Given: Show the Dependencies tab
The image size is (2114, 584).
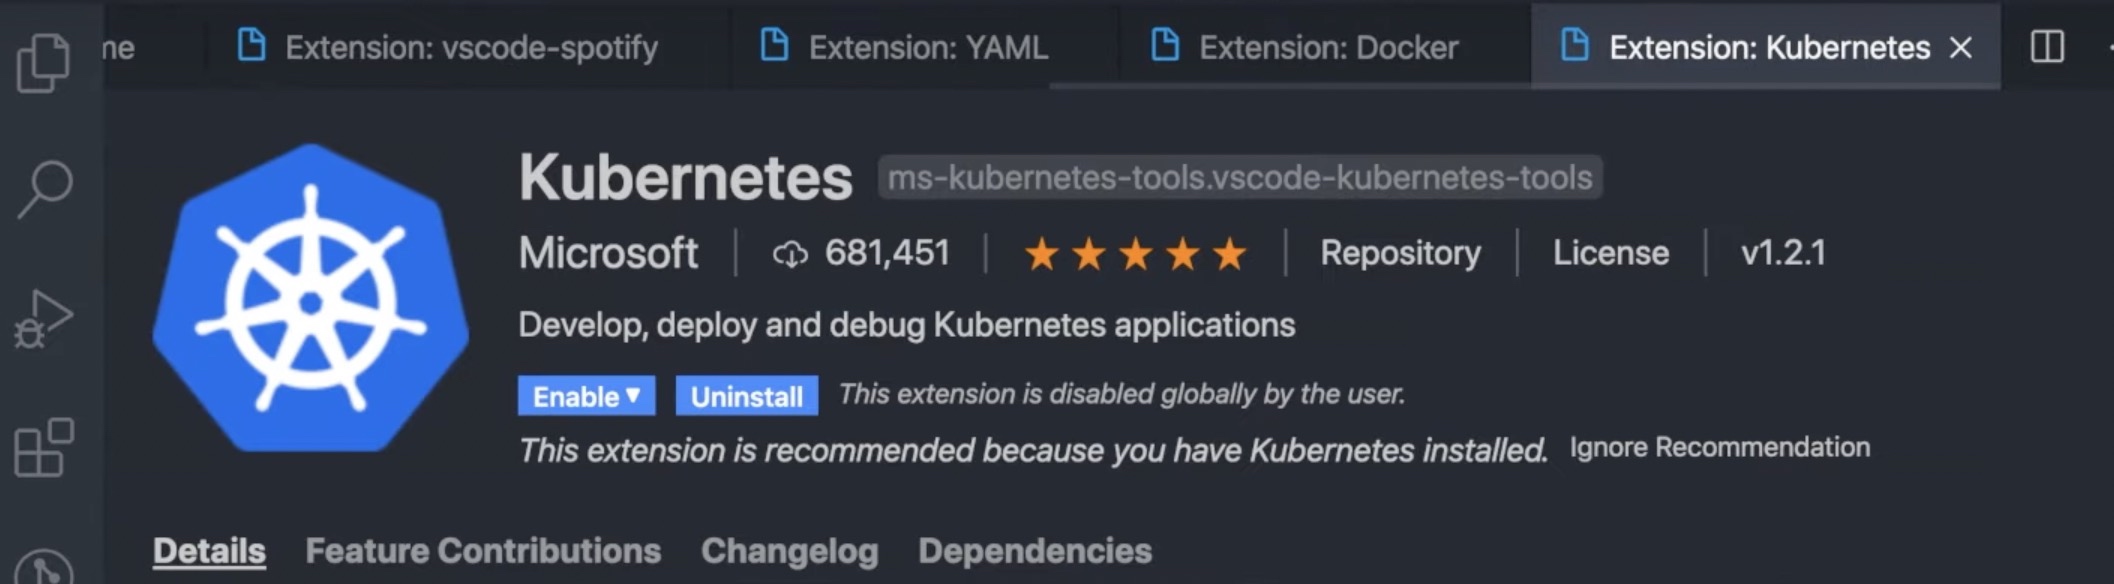Looking at the screenshot, I should (x=1034, y=550).
